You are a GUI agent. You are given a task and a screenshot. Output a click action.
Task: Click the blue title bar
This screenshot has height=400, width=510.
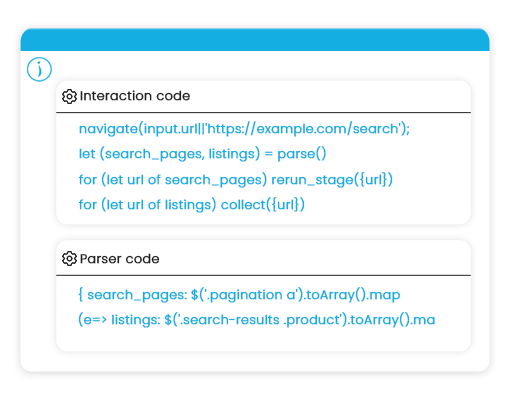pyautogui.click(x=255, y=40)
